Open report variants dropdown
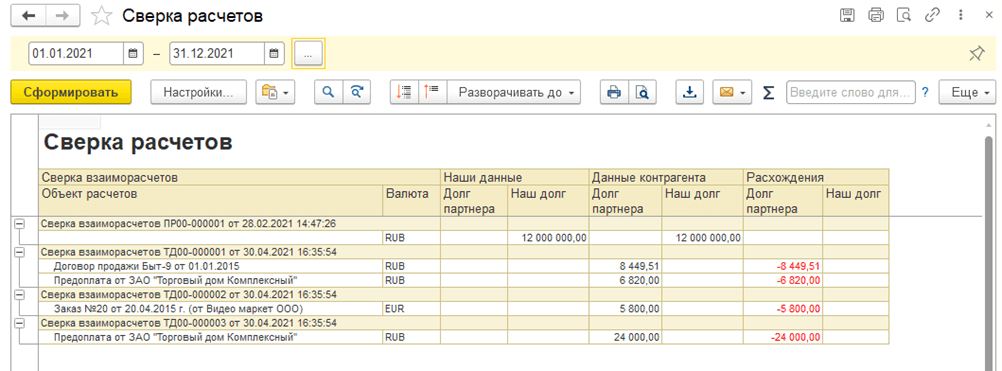This screenshot has width=1002, height=371. coord(275,93)
